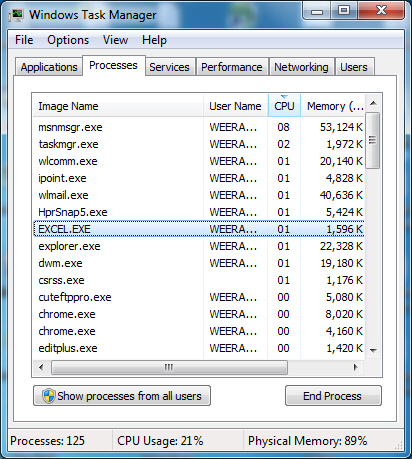Image resolution: width=412 pixels, height=459 pixels.
Task: Open the Help menu
Action: click(154, 40)
